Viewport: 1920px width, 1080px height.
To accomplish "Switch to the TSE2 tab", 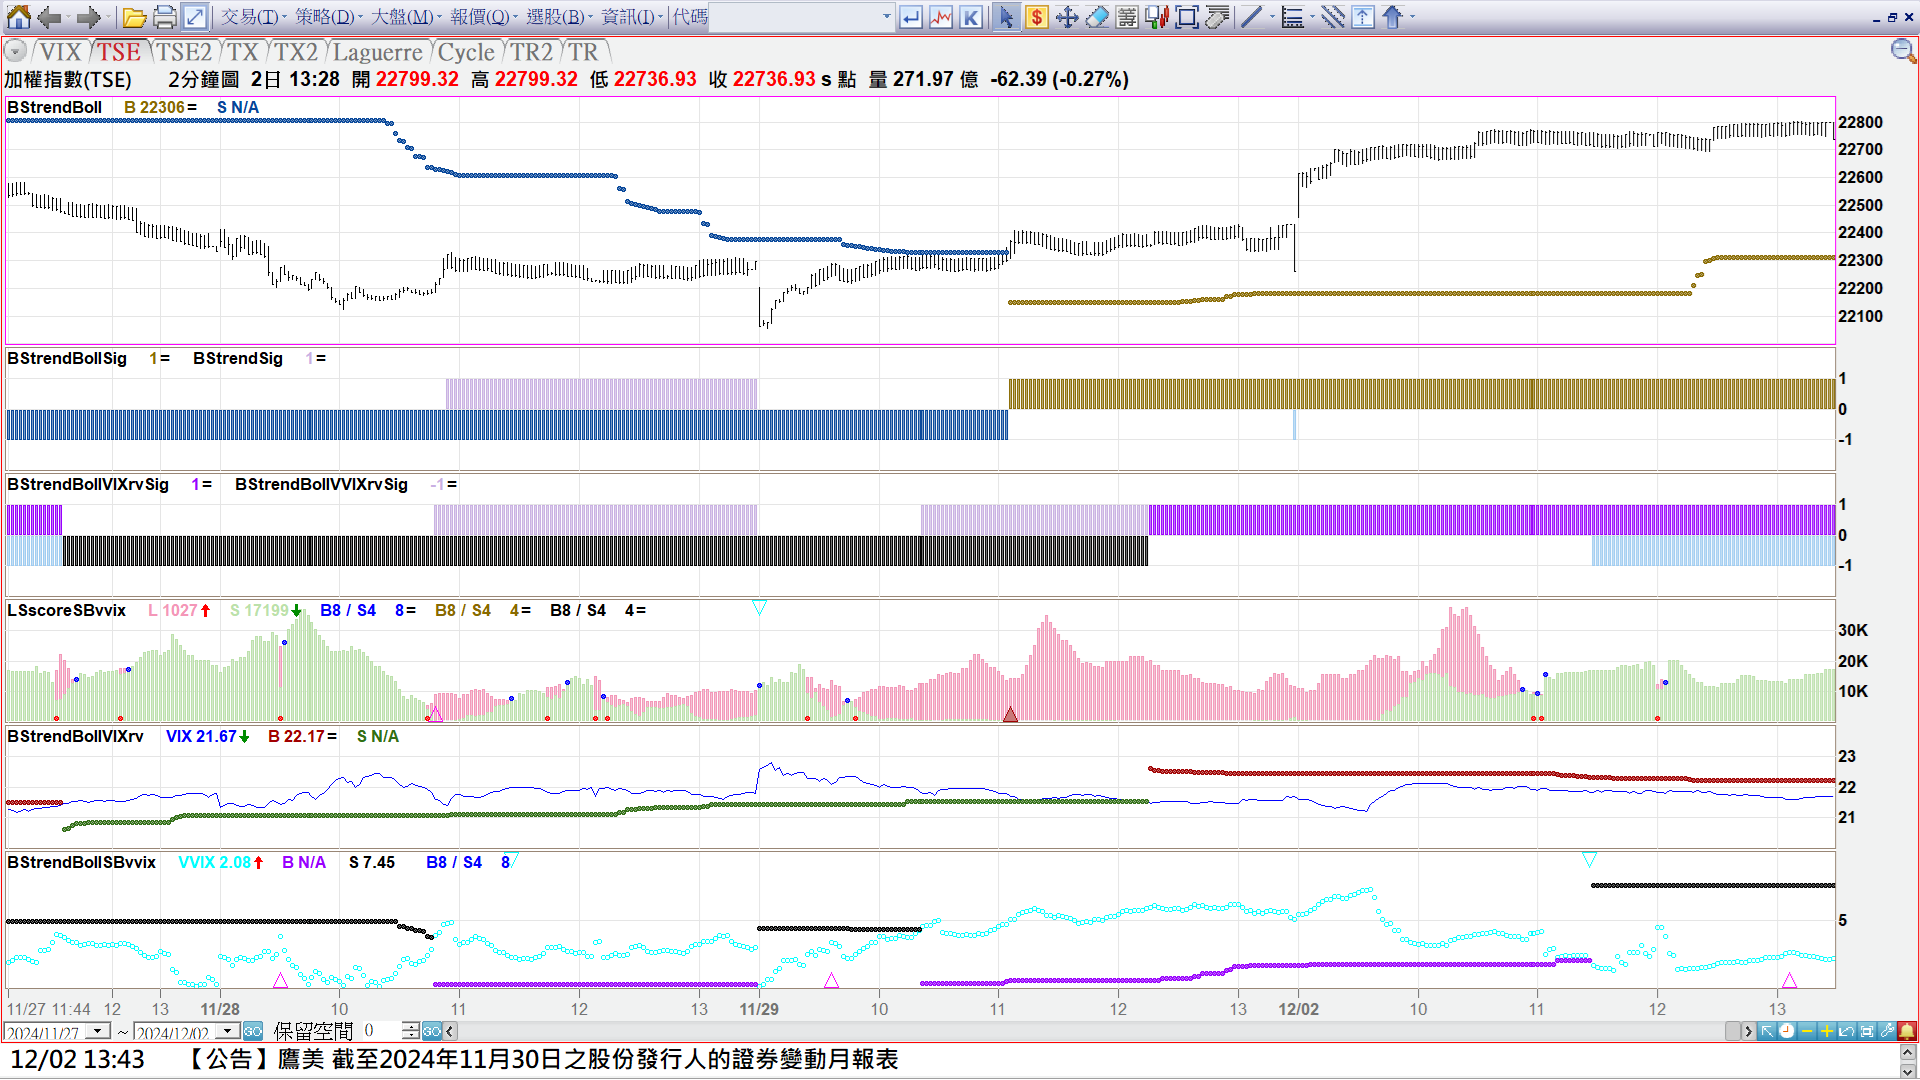I will coord(184,52).
